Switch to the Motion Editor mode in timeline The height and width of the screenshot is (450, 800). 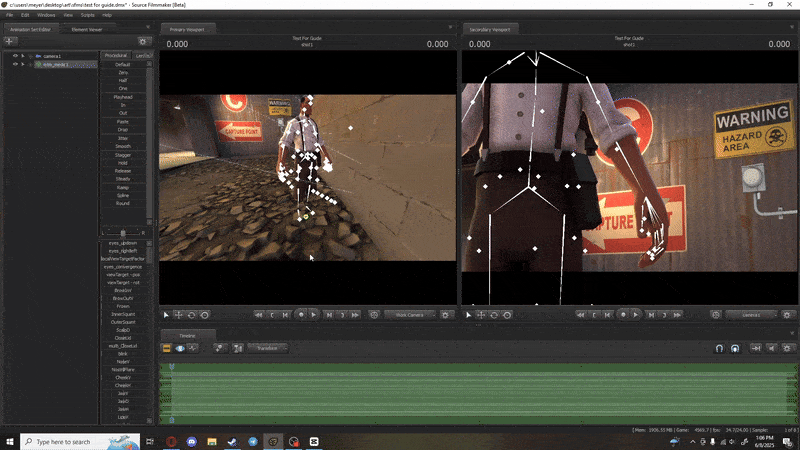click(181, 348)
